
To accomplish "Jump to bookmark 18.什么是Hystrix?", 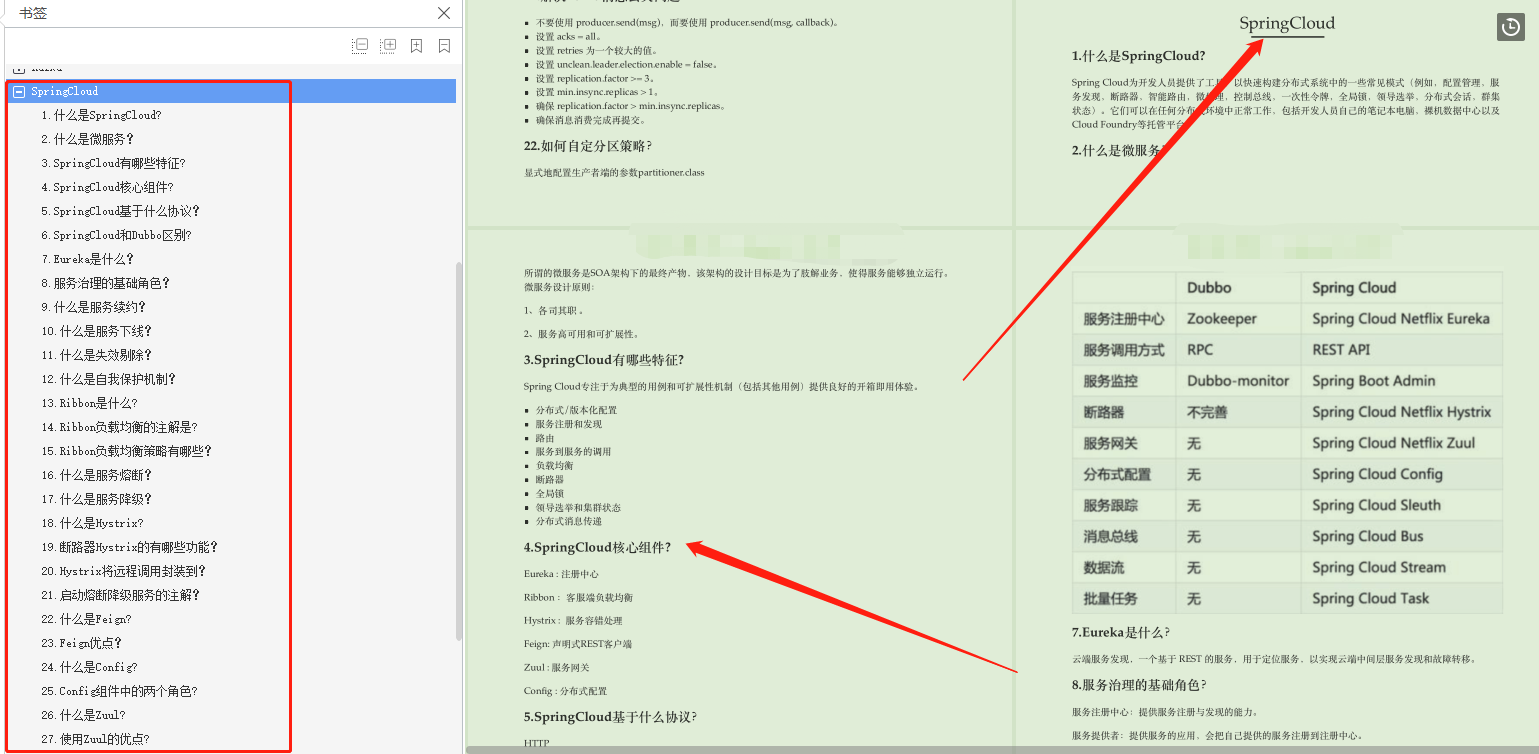I will pyautogui.click(x=92, y=523).
